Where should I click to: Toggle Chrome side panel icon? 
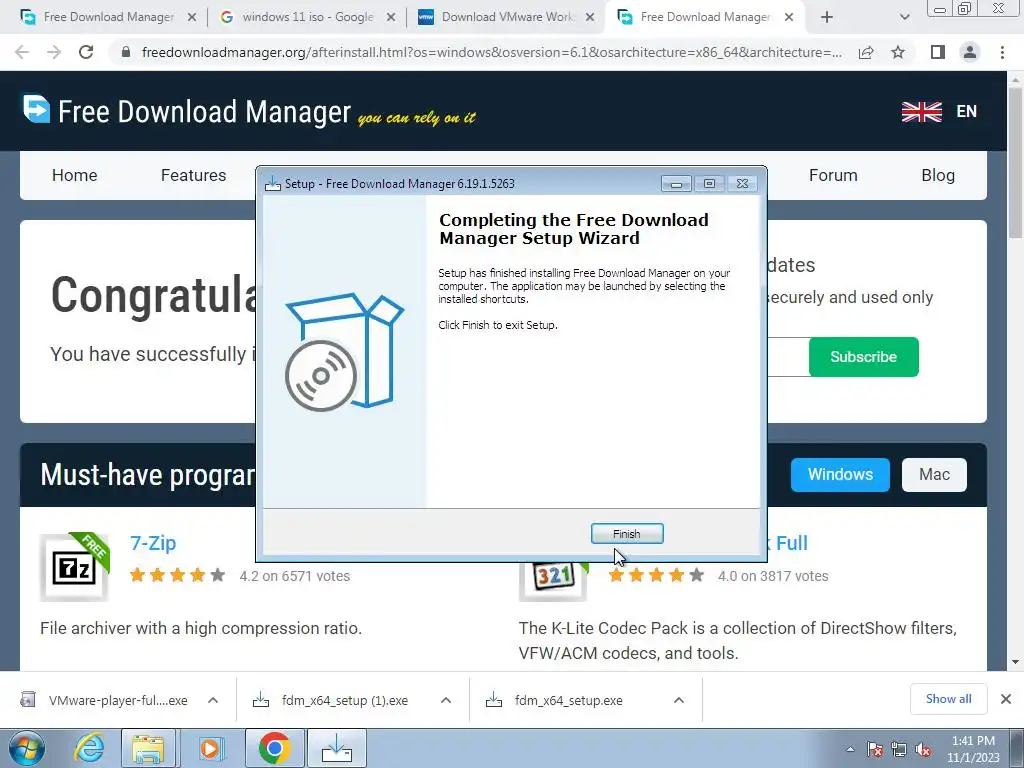point(938,52)
